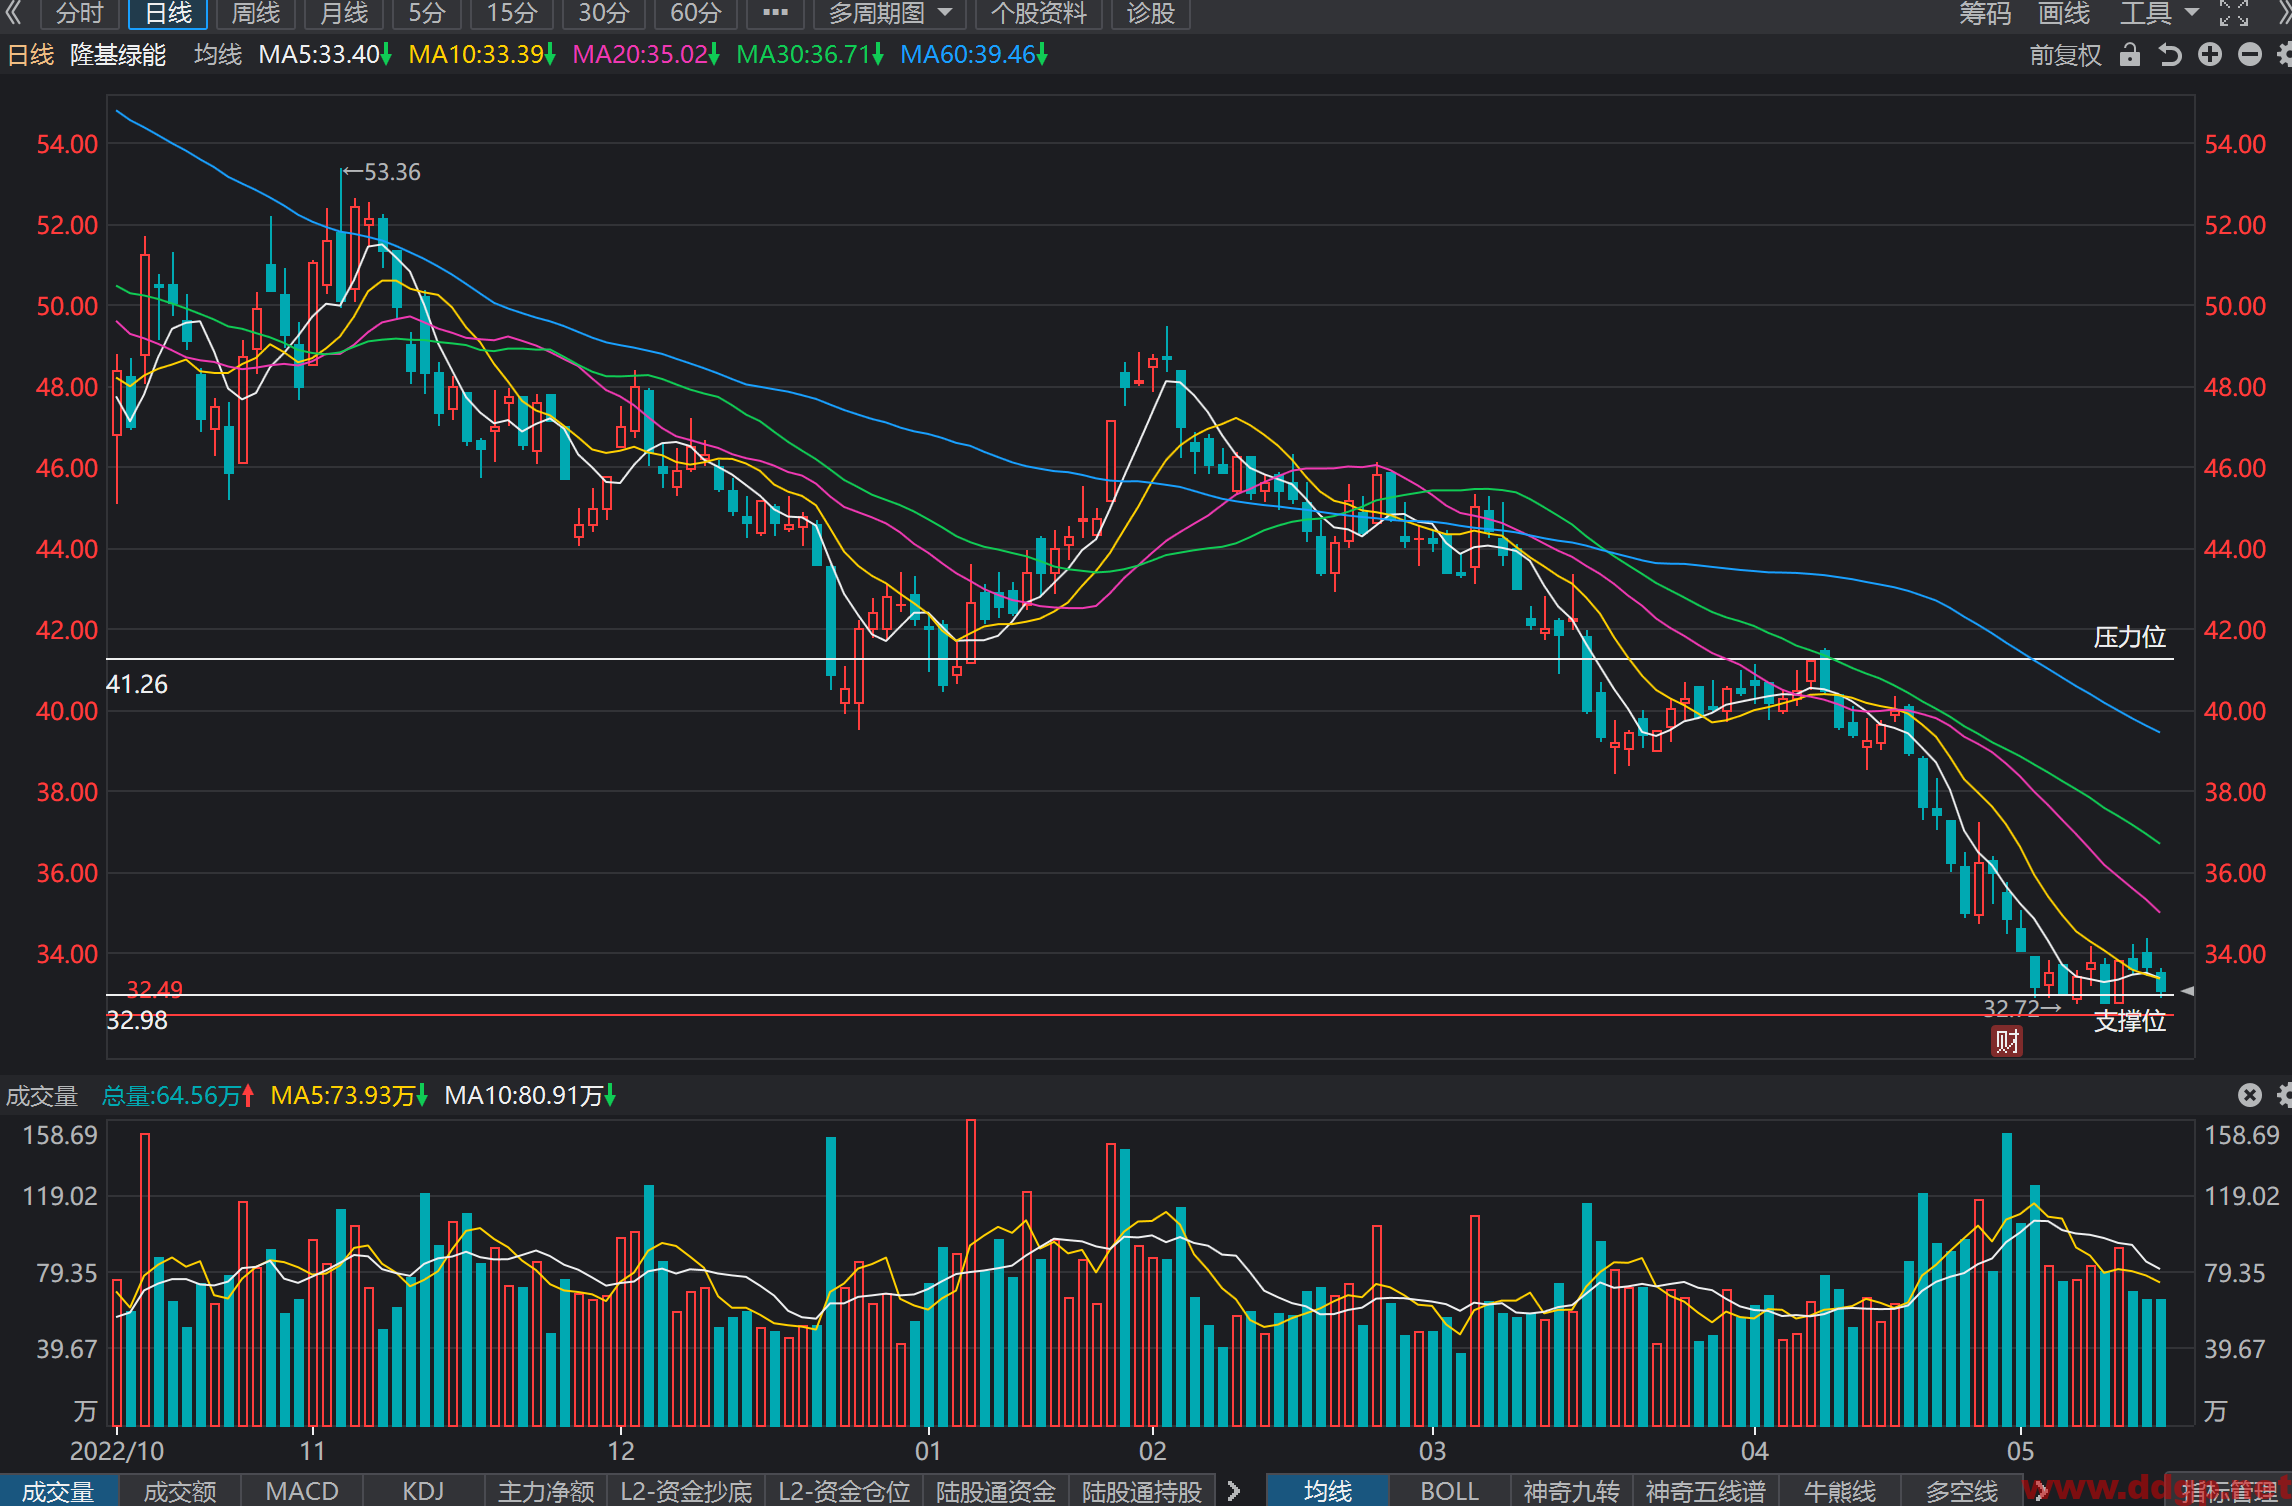2292x1506 pixels.
Task: Enable the BOLL overlay indicator
Action: pos(1449,1491)
